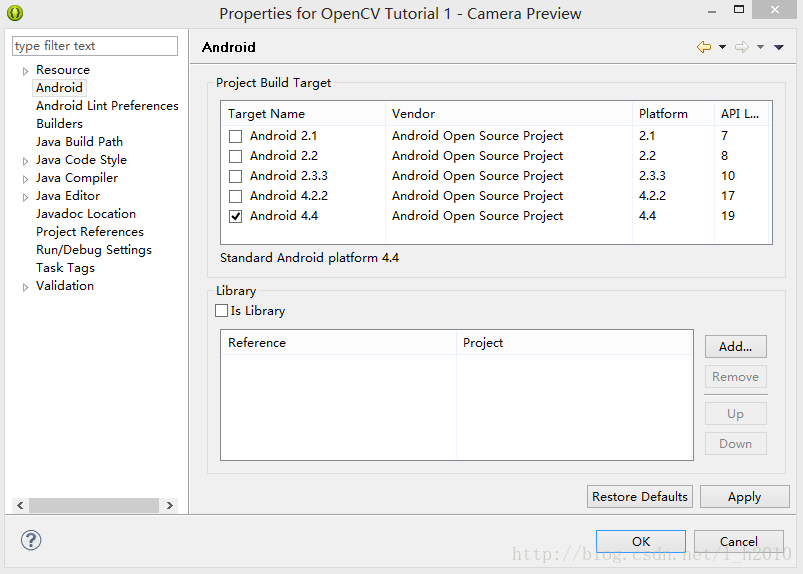The width and height of the screenshot is (803, 574).
Task: Click the Add... library button
Action: click(735, 347)
